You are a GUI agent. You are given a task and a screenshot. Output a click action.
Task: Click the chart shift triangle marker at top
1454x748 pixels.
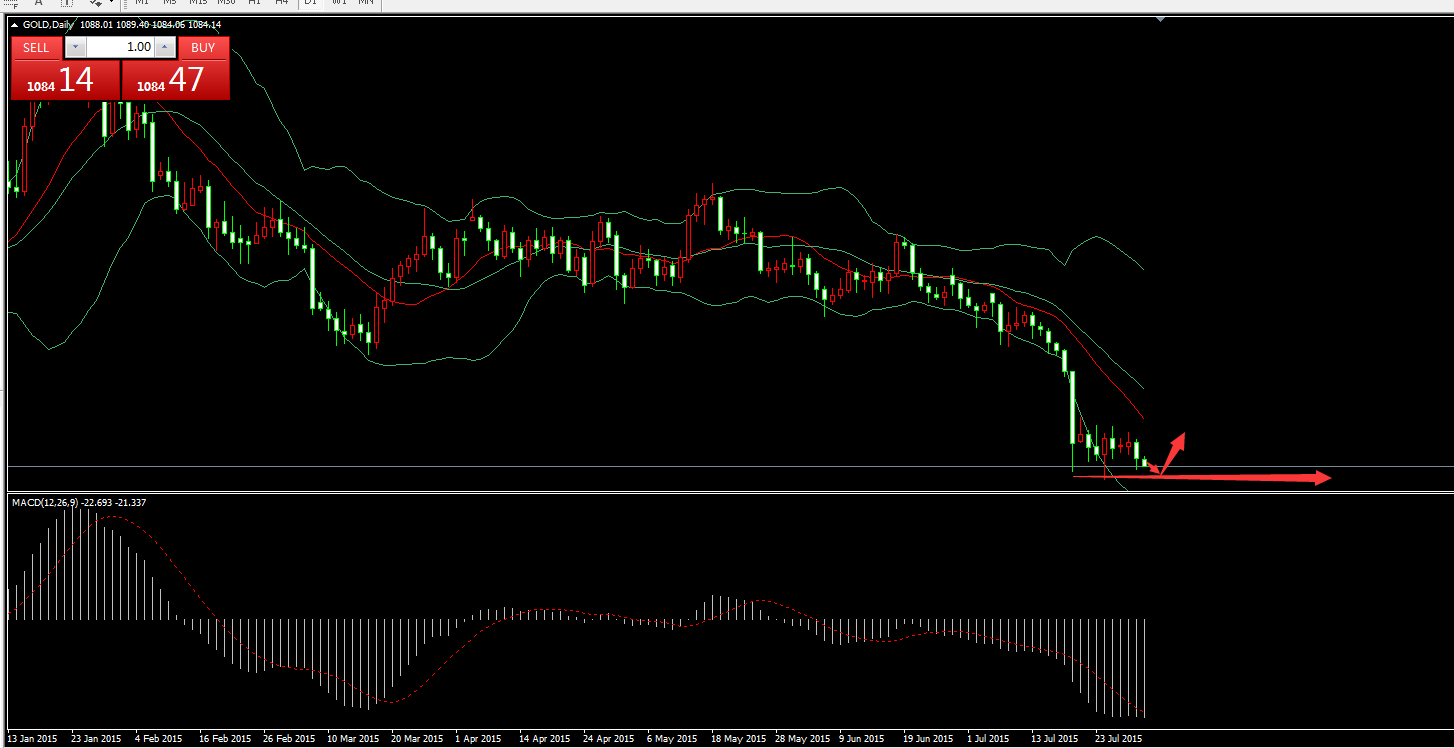tap(1160, 19)
